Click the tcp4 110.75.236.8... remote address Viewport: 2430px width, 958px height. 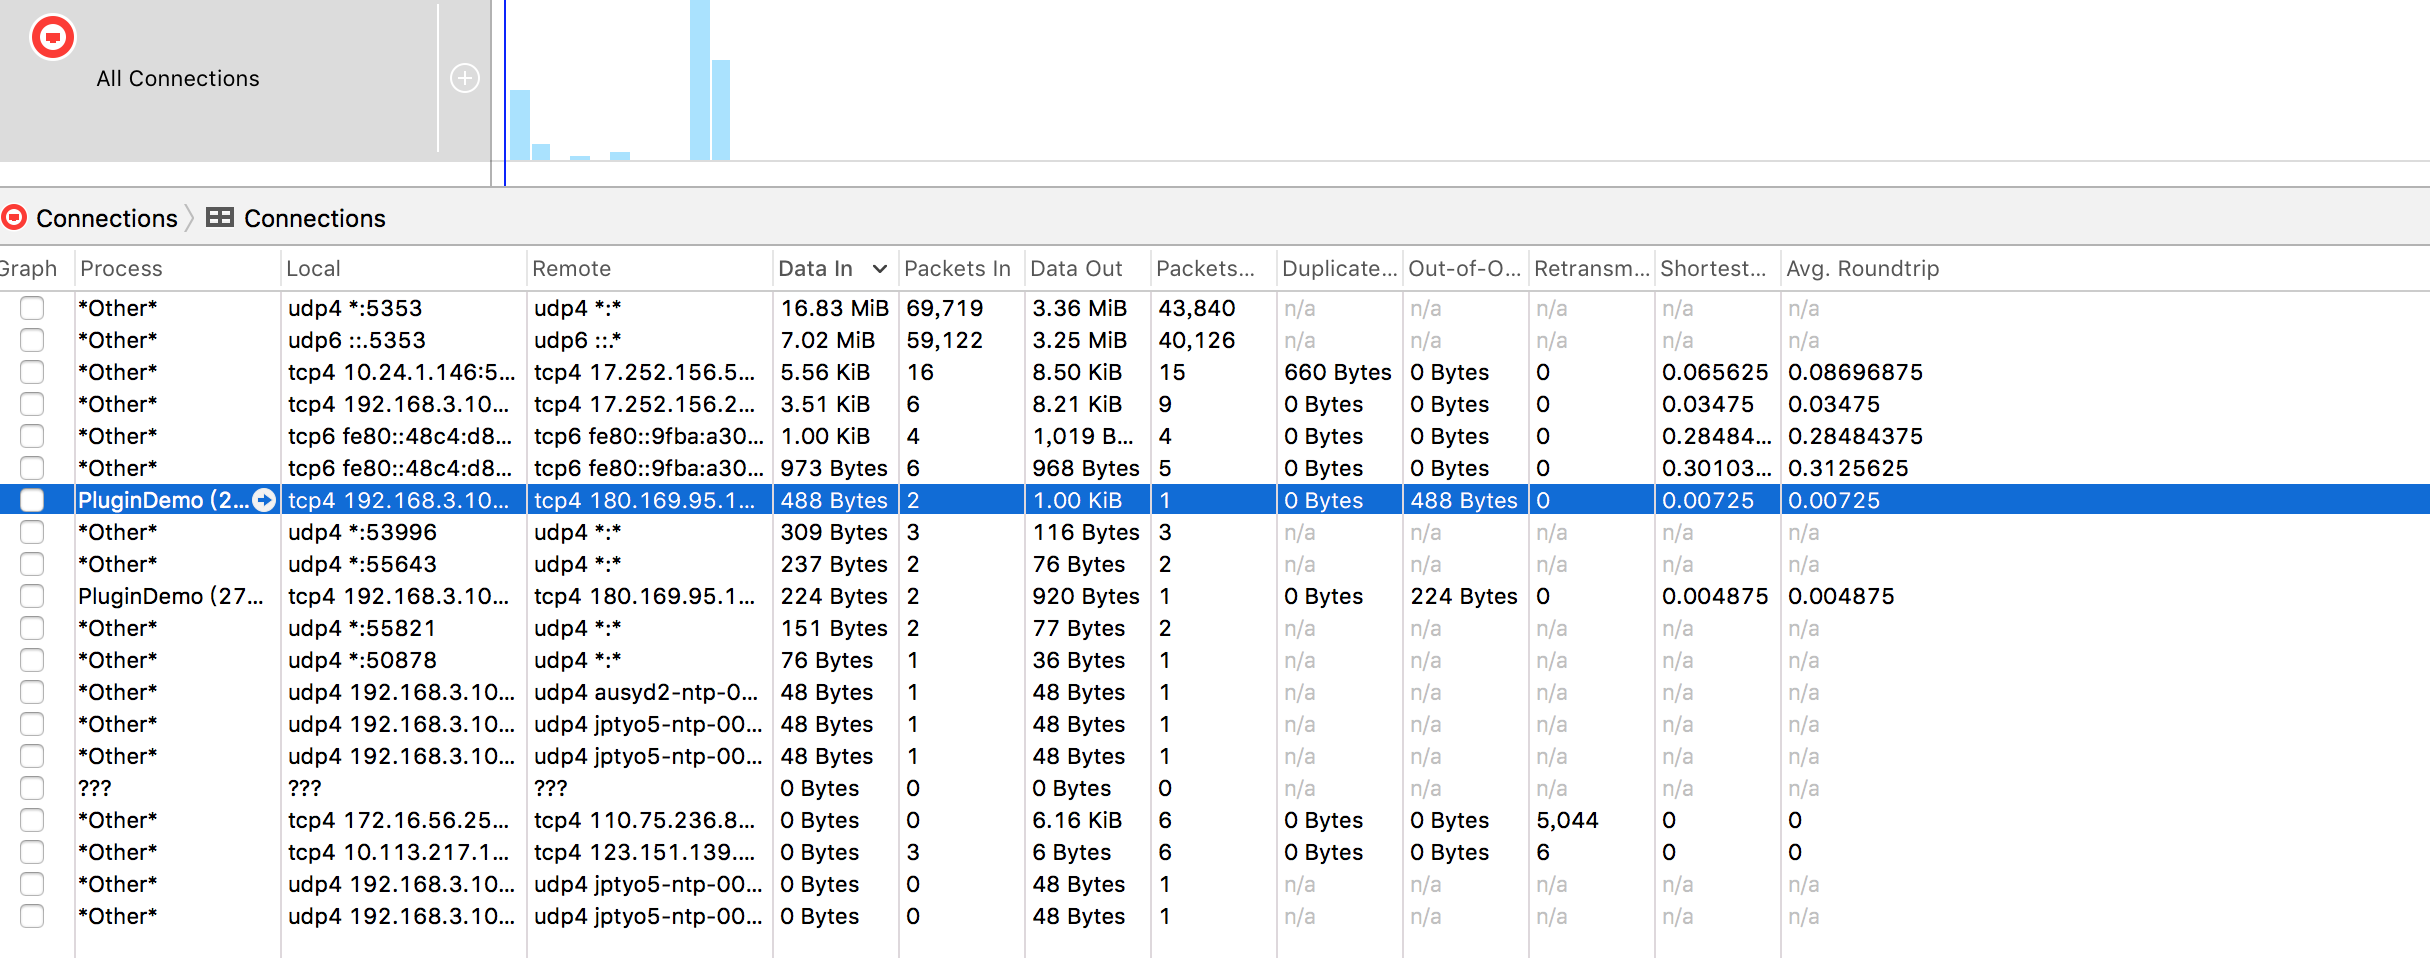644,820
